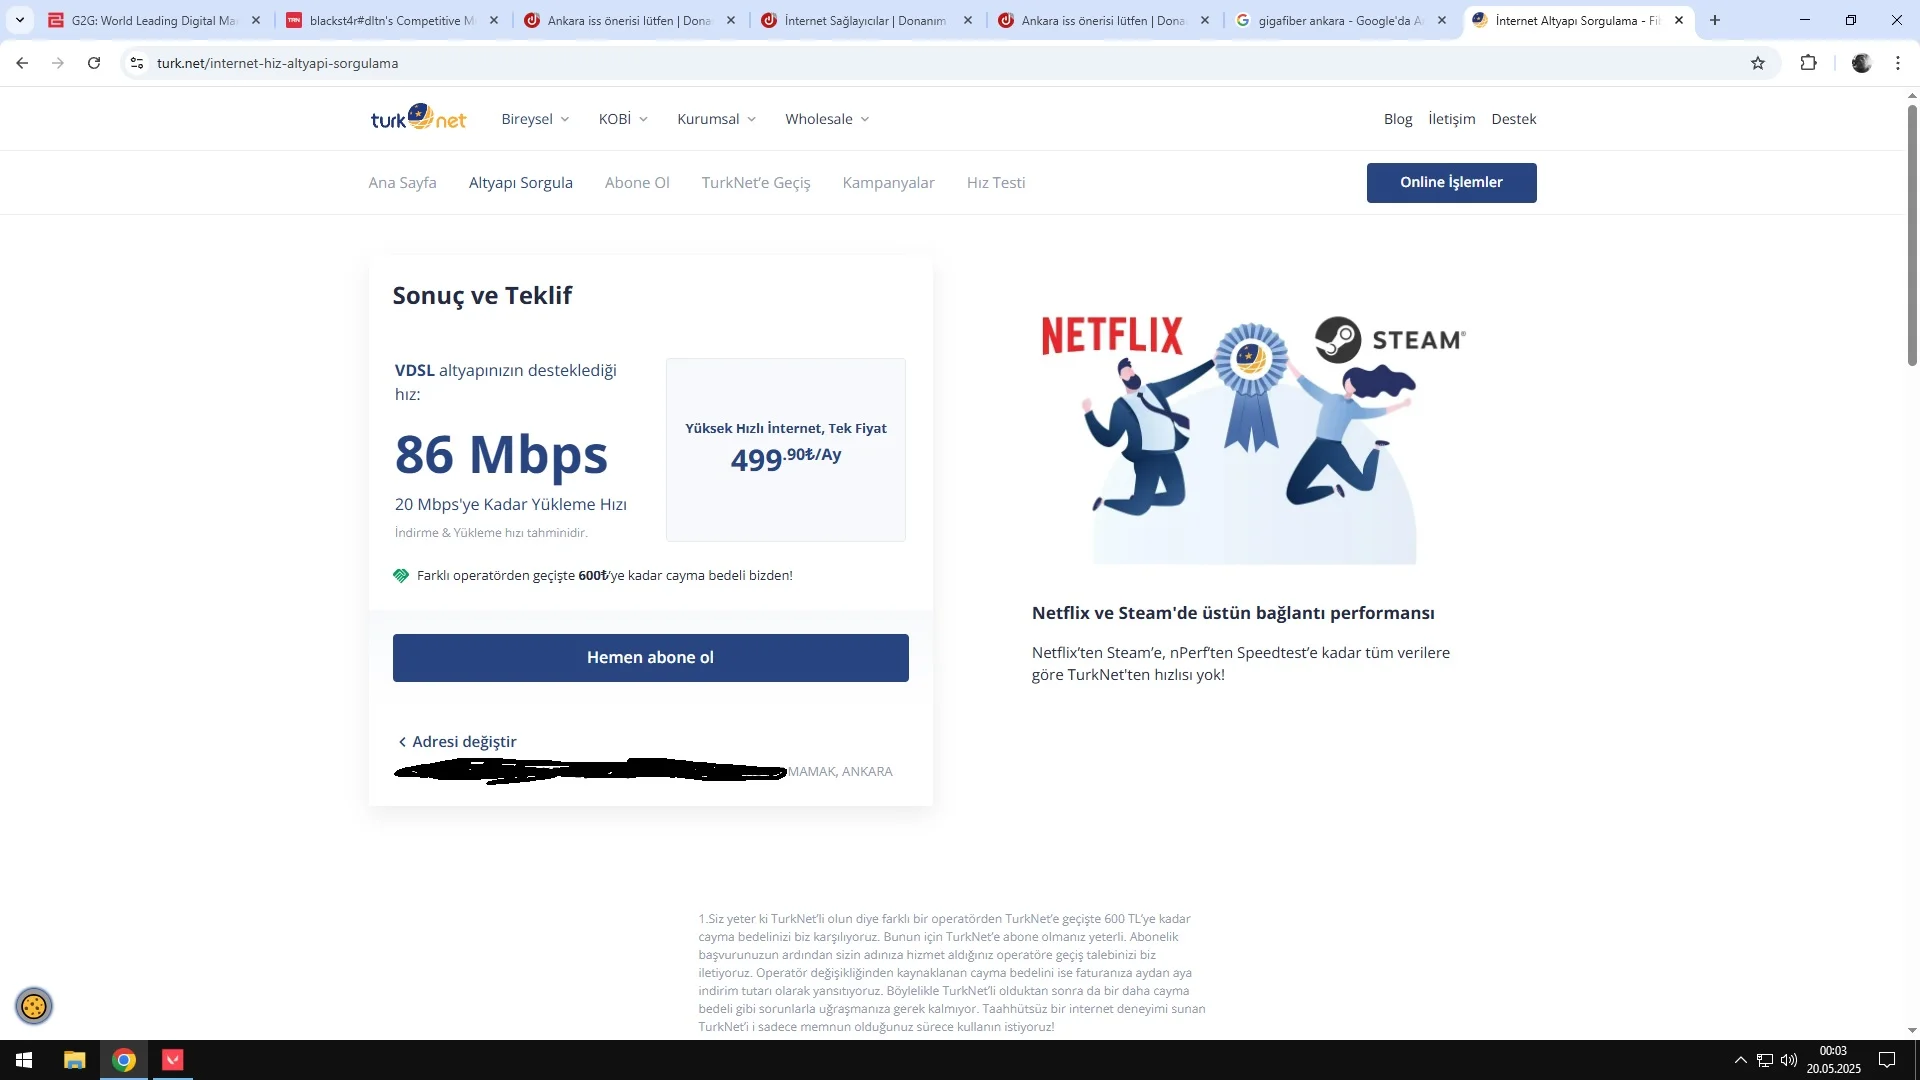The image size is (1920, 1080).
Task: Bookmark this page with the star icon
Action: pos(1758,63)
